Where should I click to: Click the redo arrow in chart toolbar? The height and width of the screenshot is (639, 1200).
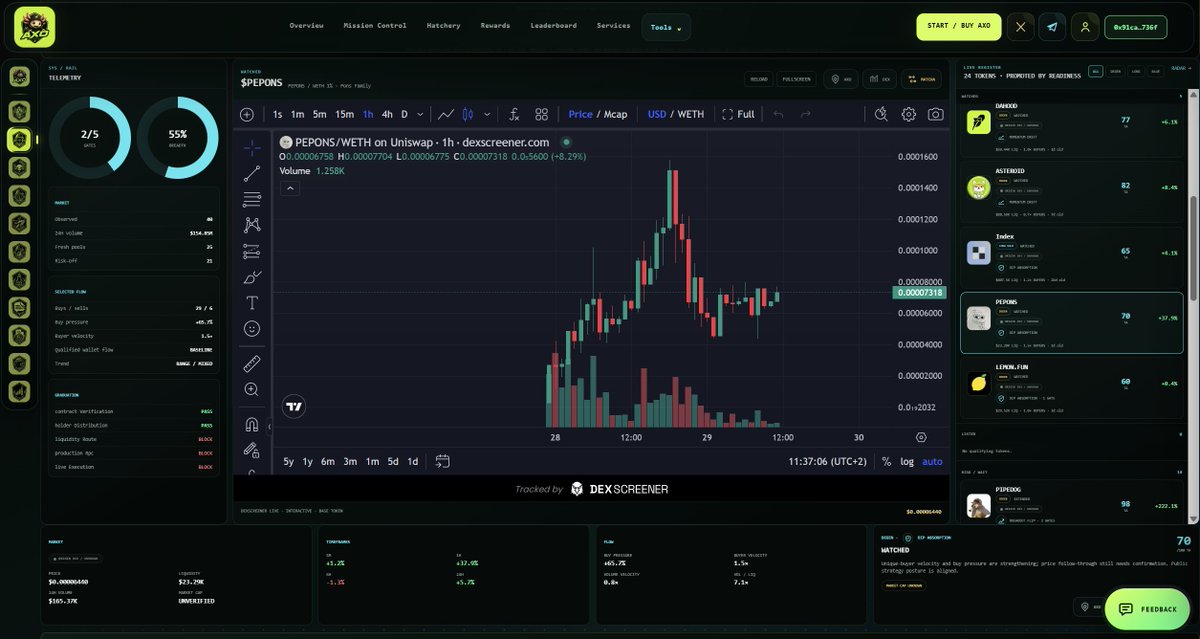(805, 114)
